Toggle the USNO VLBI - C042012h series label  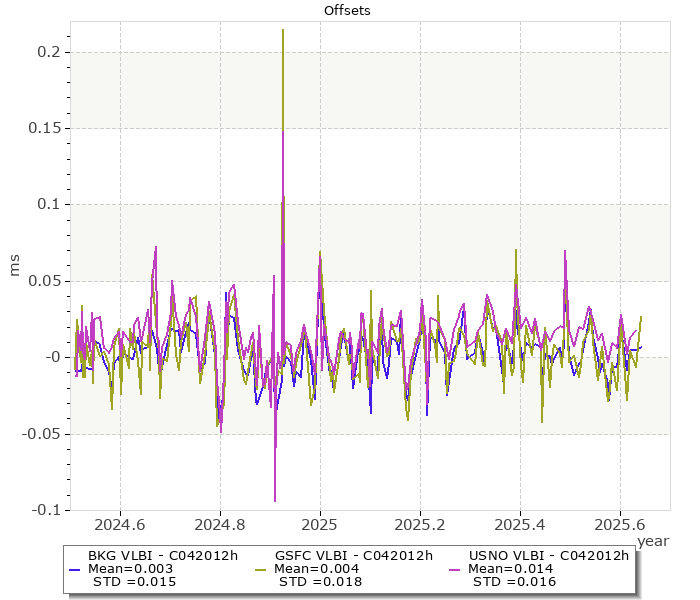pos(547,556)
